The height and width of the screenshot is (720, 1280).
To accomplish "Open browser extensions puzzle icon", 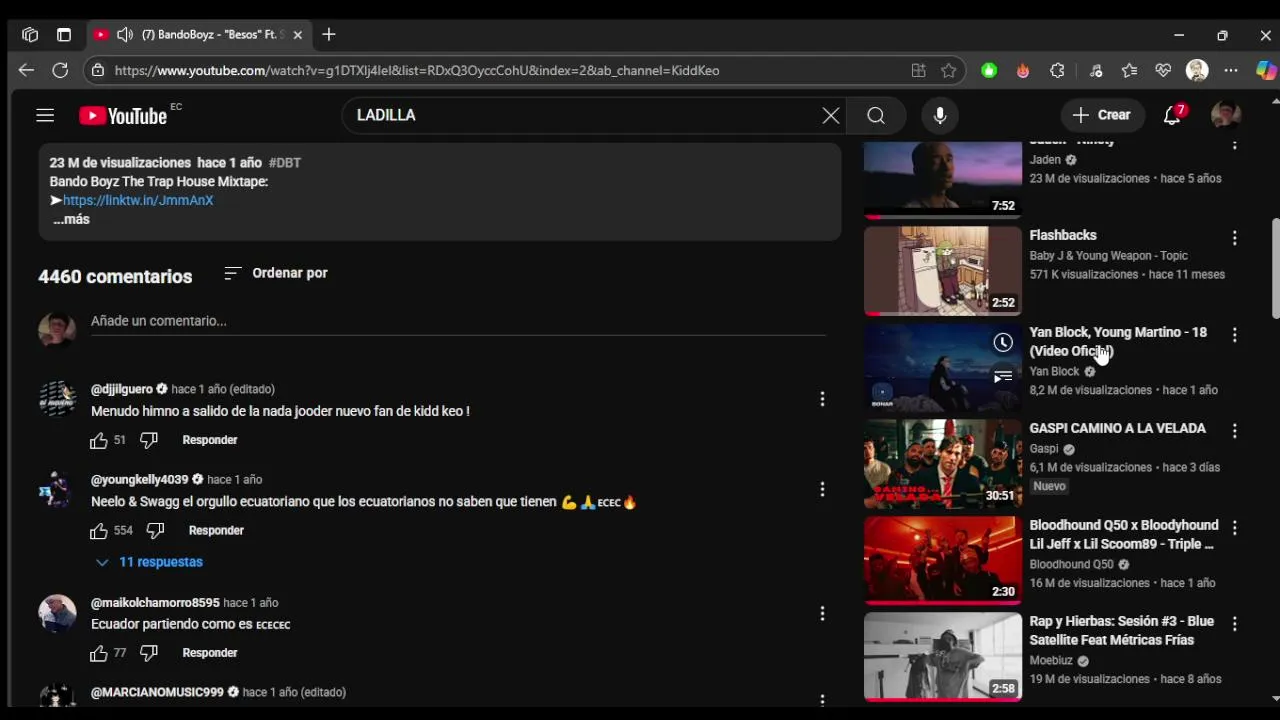I will [x=1057, y=70].
